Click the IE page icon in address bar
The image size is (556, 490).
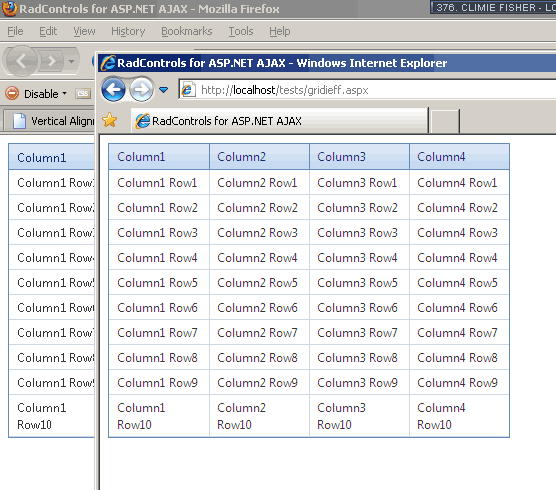(x=188, y=90)
